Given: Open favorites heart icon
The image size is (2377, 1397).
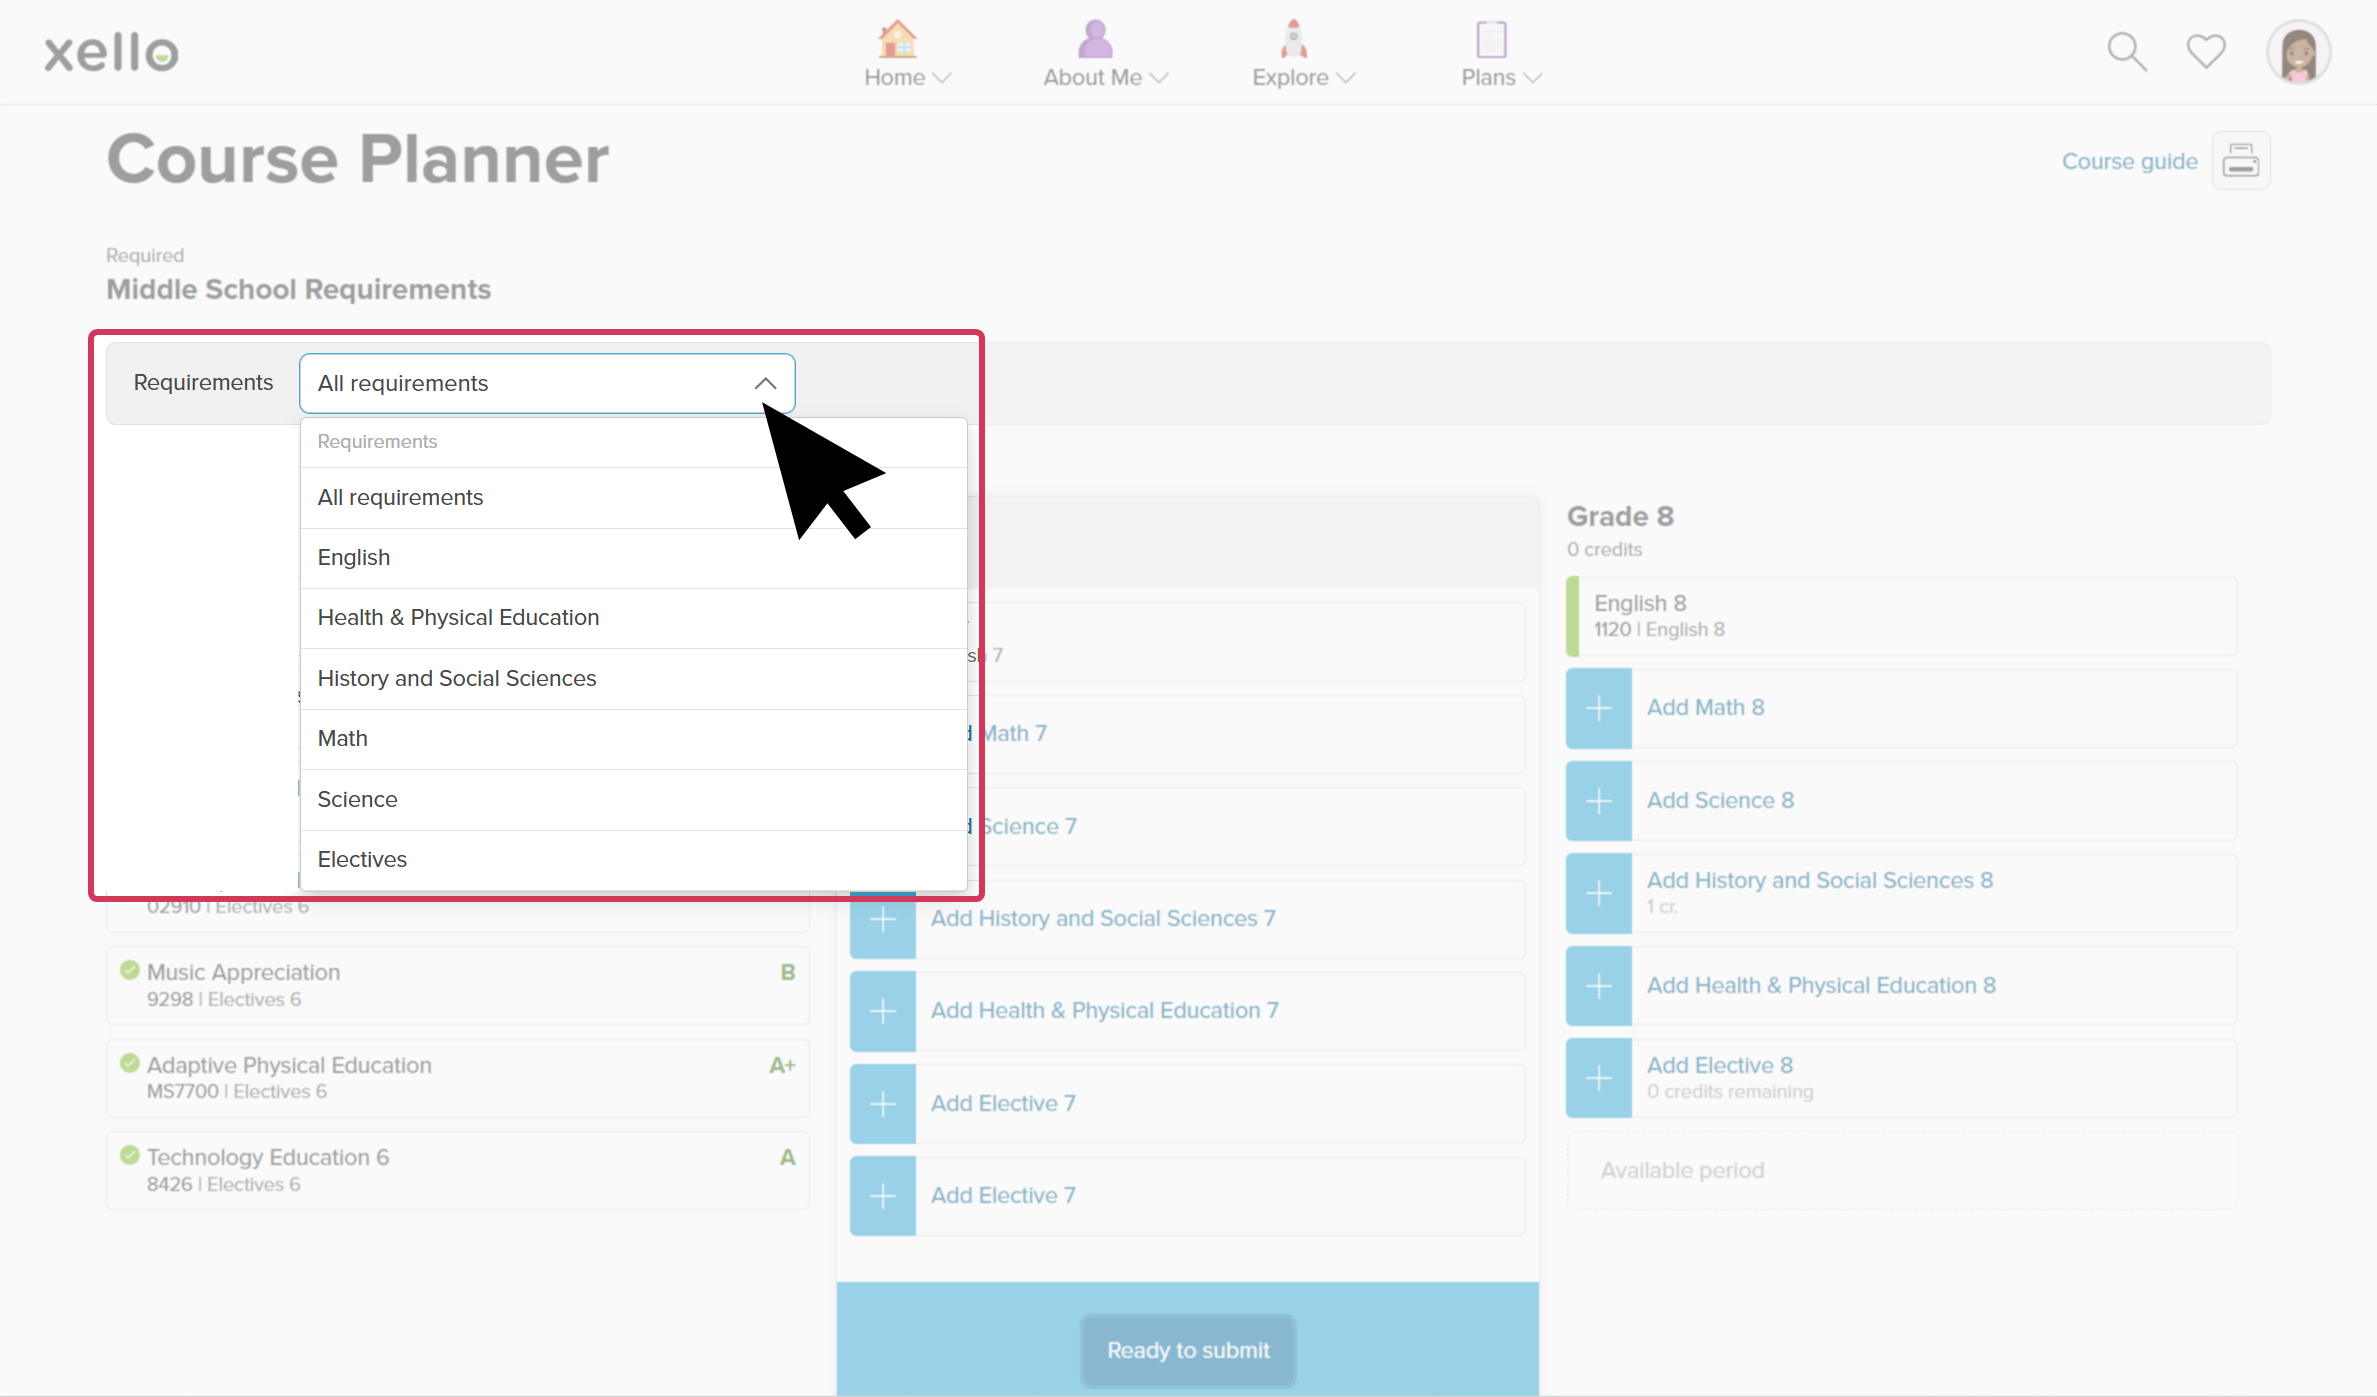Looking at the screenshot, I should [x=2205, y=52].
